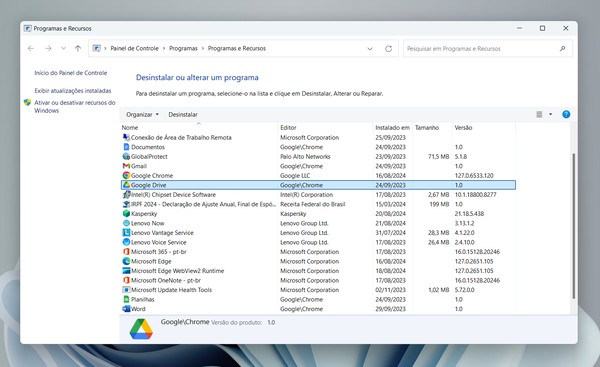Select the Planilhas green icon

(x=126, y=299)
